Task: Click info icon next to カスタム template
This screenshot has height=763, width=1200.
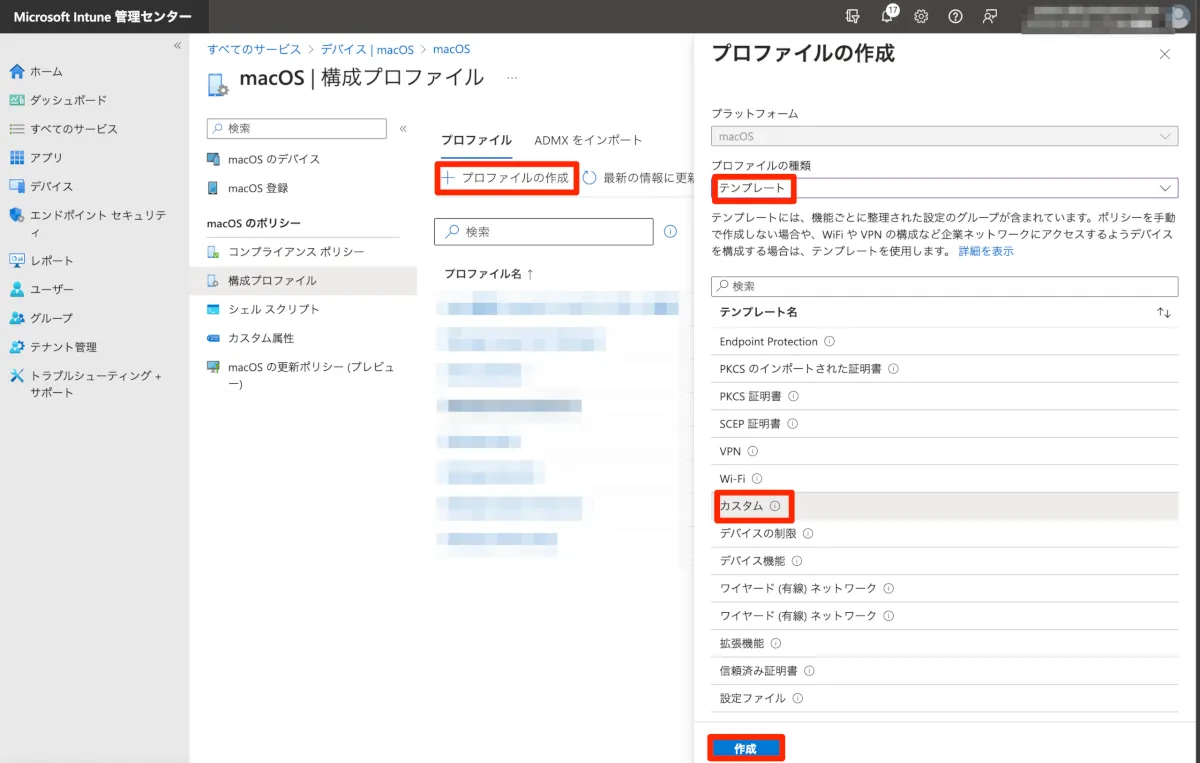Action: tap(775, 506)
